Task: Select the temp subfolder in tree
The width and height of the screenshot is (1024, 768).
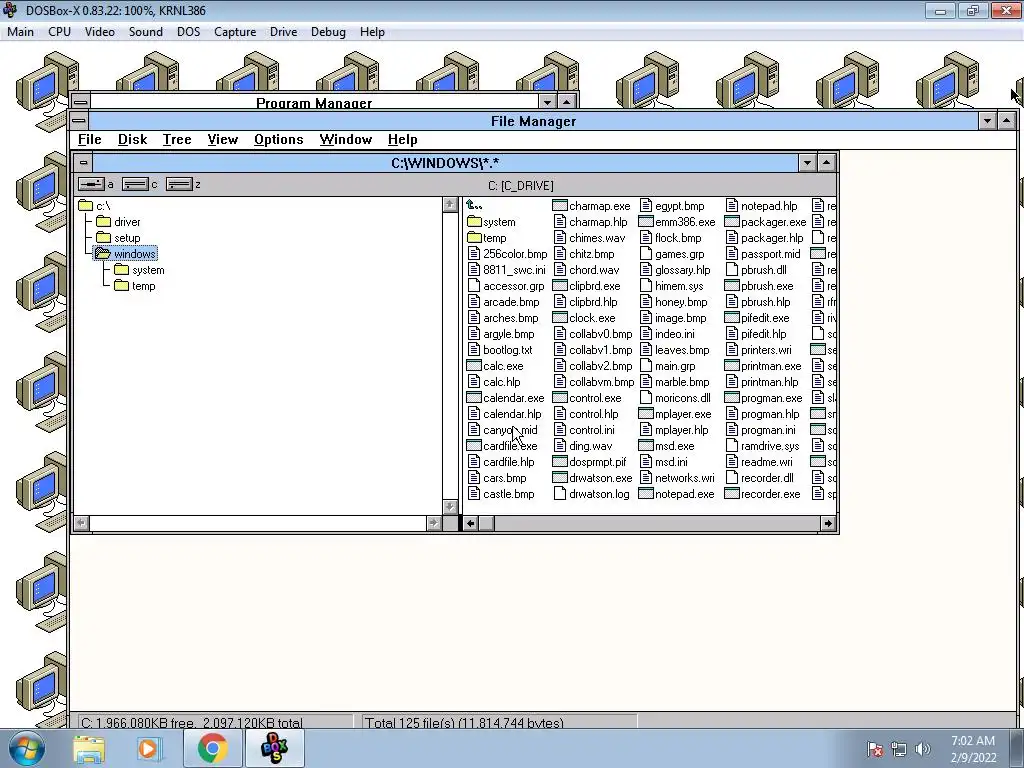Action: coord(135,286)
